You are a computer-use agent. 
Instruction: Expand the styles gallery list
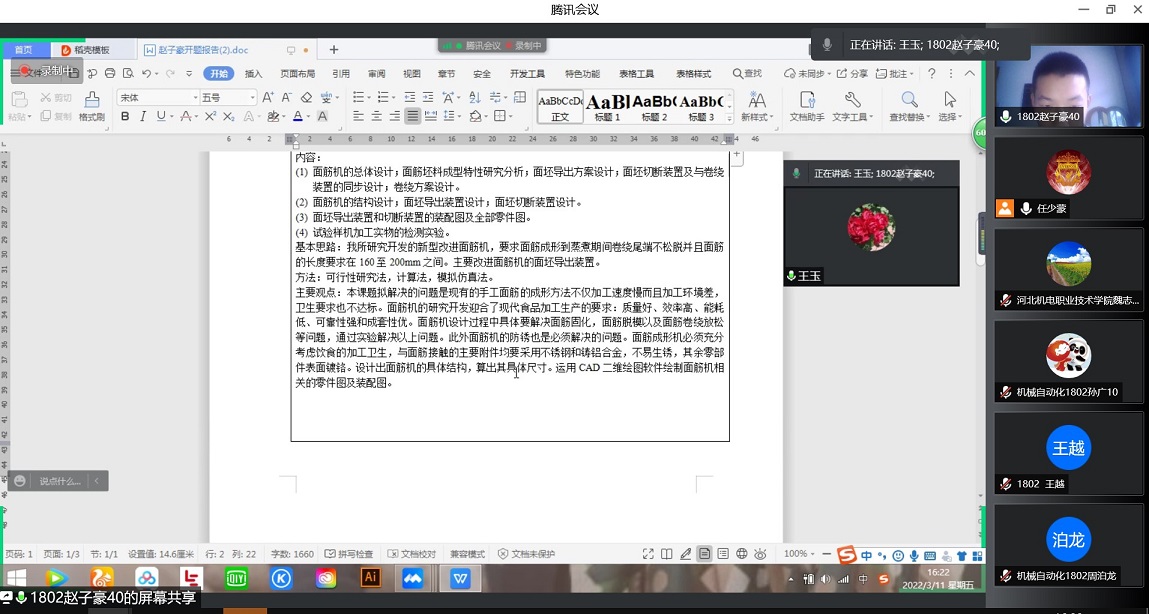tap(729, 119)
